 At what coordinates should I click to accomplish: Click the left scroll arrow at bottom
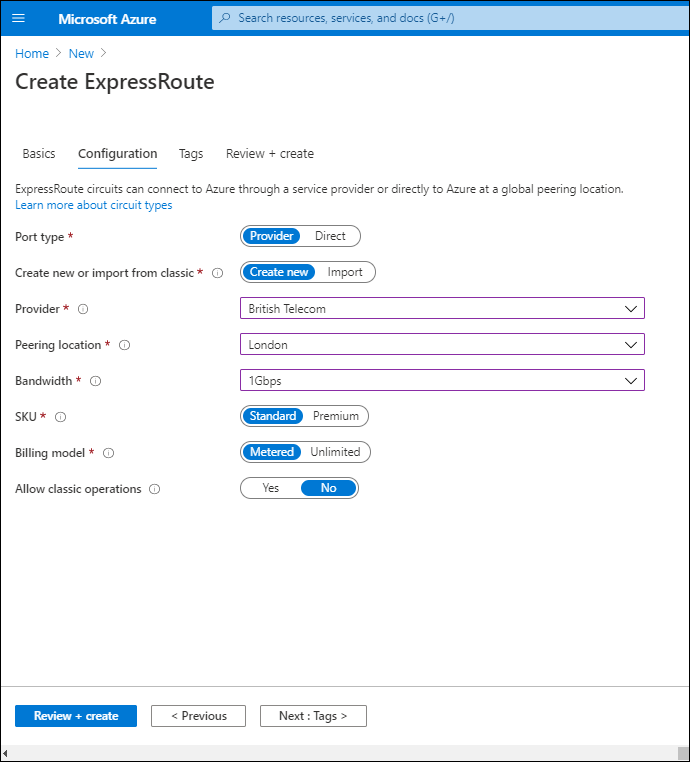tap(5, 753)
